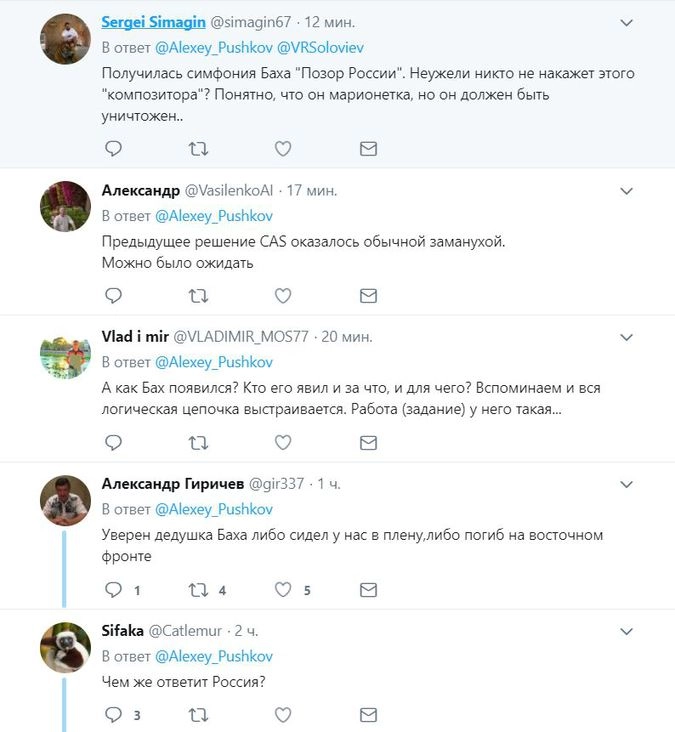Reply to Vlad i mir's tweet
The height and width of the screenshot is (732, 675).
[x=113, y=441]
